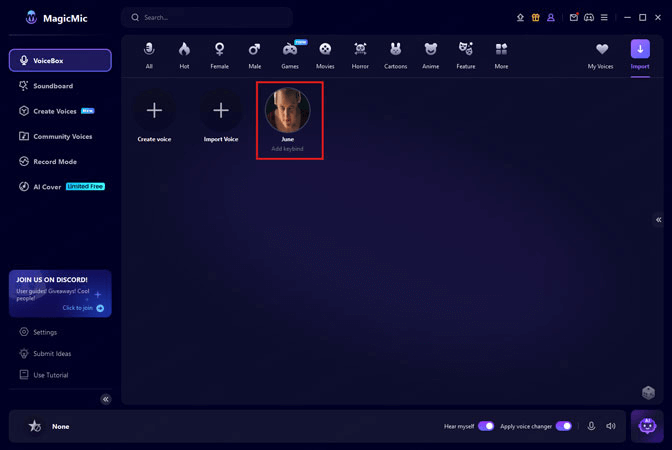Open the Soundboard section

coord(46,86)
